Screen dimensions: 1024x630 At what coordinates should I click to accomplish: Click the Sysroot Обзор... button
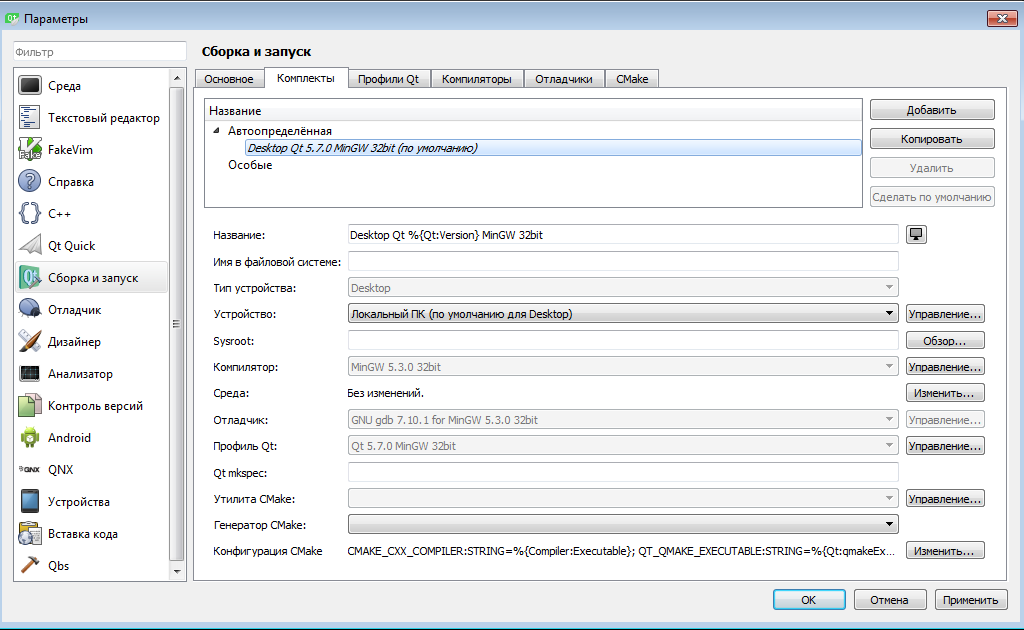click(x=945, y=341)
